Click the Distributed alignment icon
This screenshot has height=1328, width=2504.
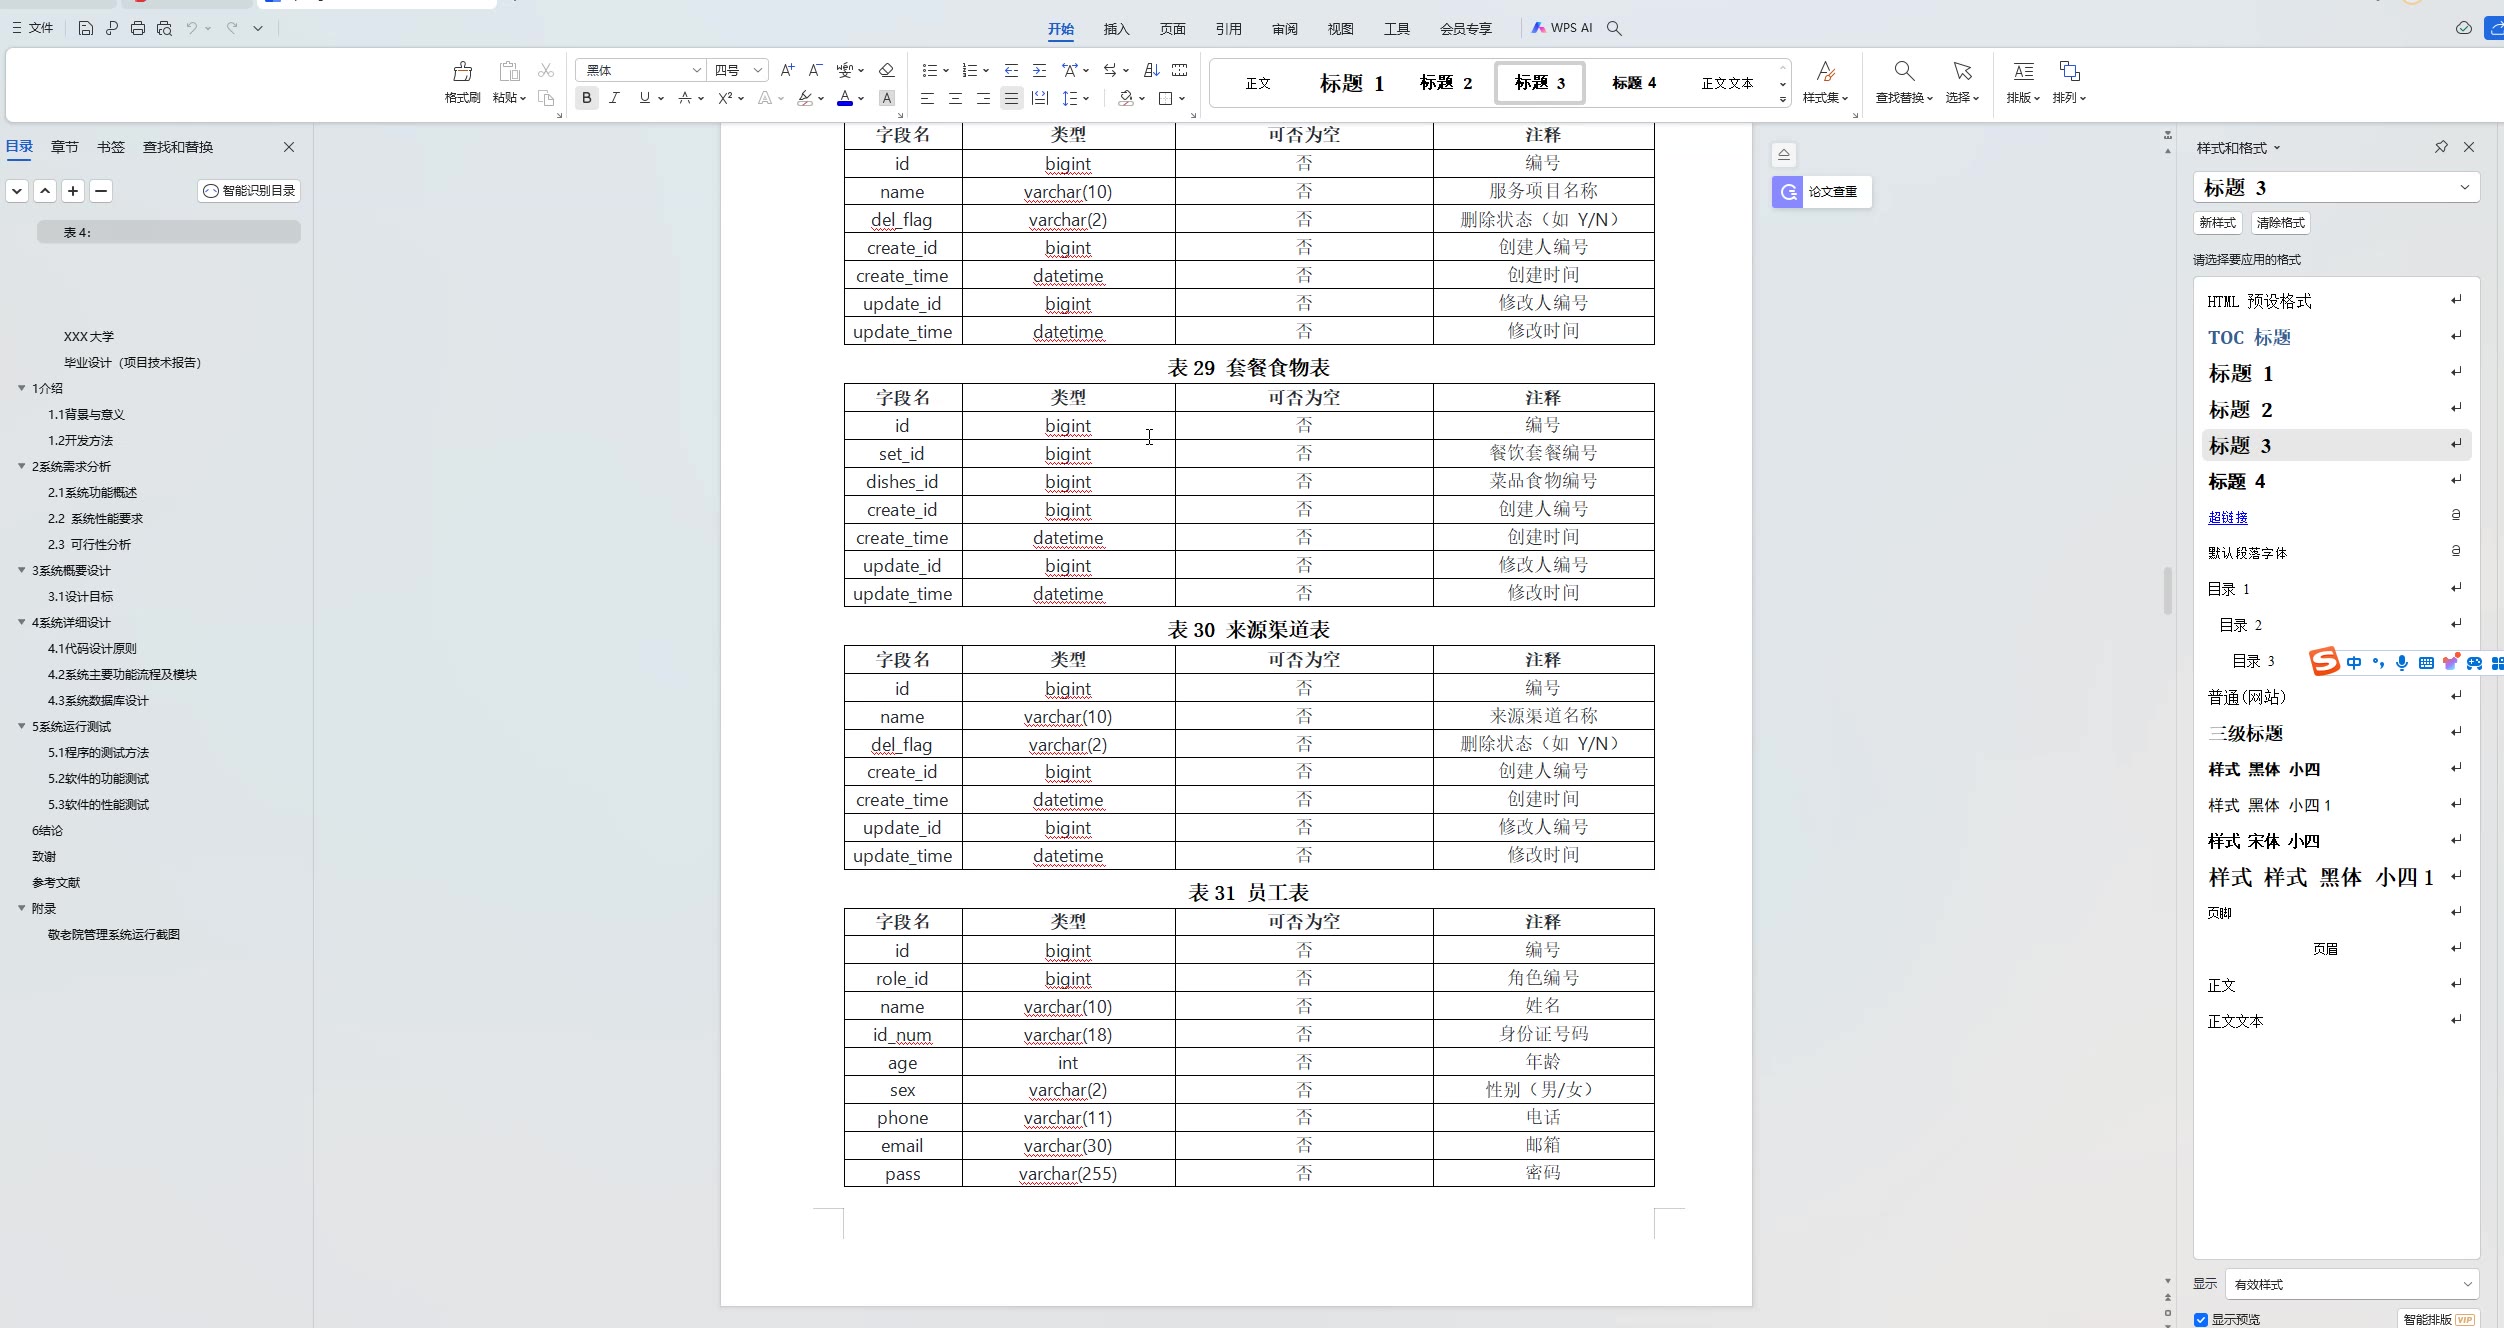point(1040,98)
